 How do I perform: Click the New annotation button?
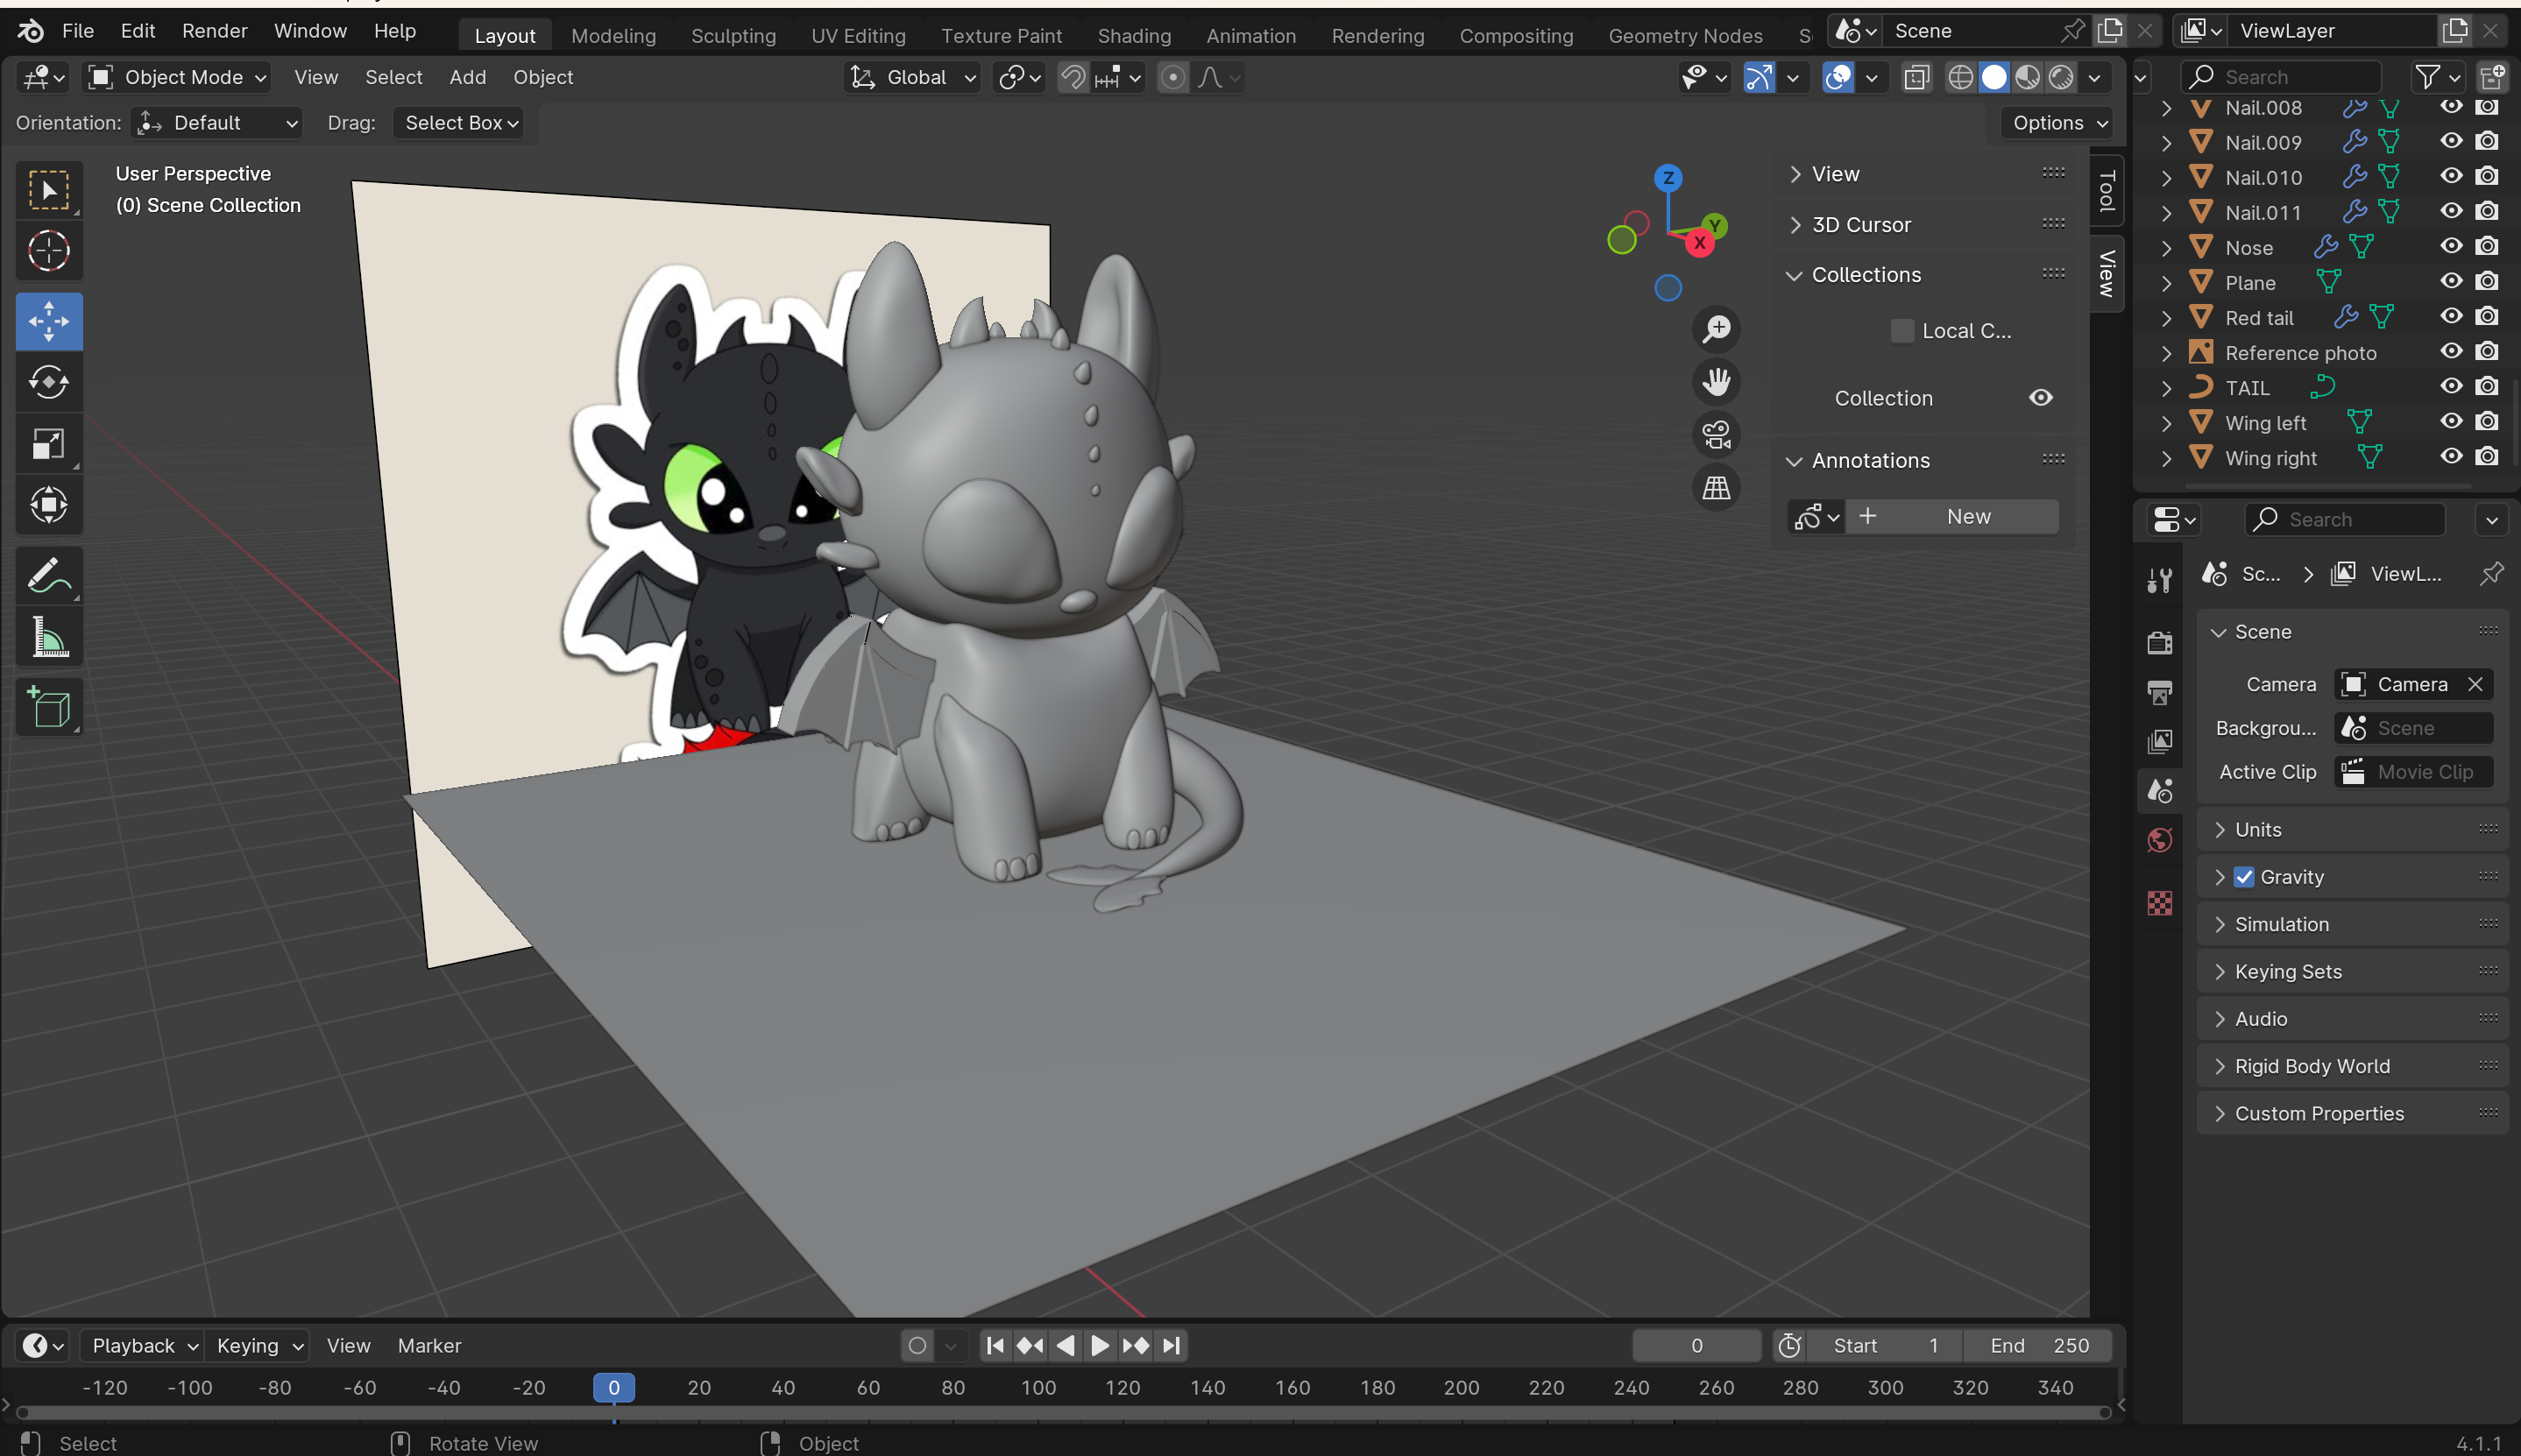[1951, 517]
